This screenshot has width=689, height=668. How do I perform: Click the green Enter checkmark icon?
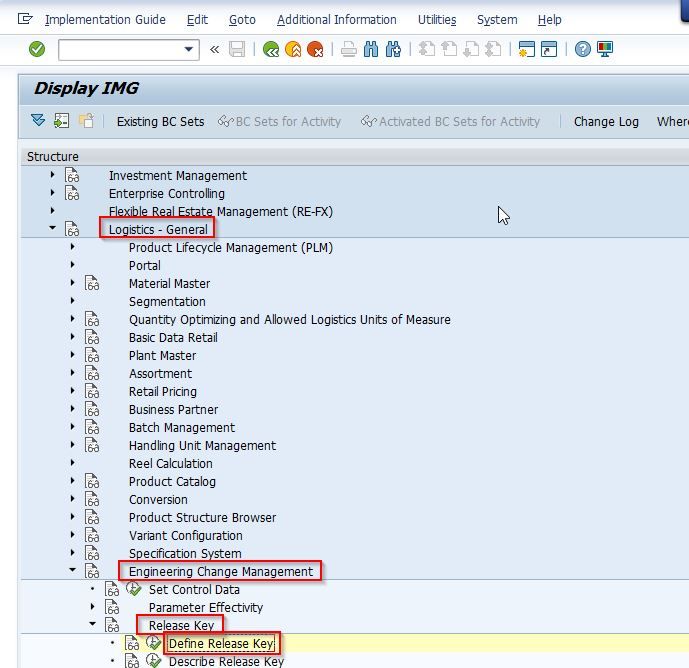coord(37,49)
